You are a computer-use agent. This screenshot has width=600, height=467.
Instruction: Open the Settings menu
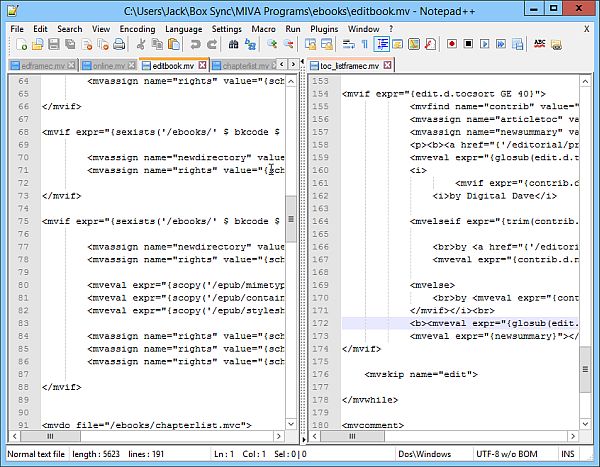[227, 29]
